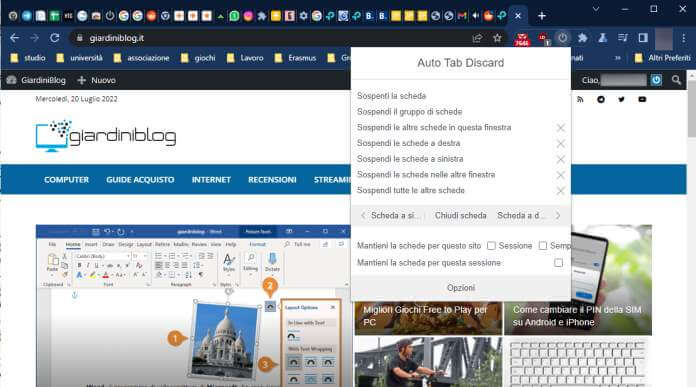Click the 'Chiudi scheda' button
696x387 pixels.
[460, 216]
